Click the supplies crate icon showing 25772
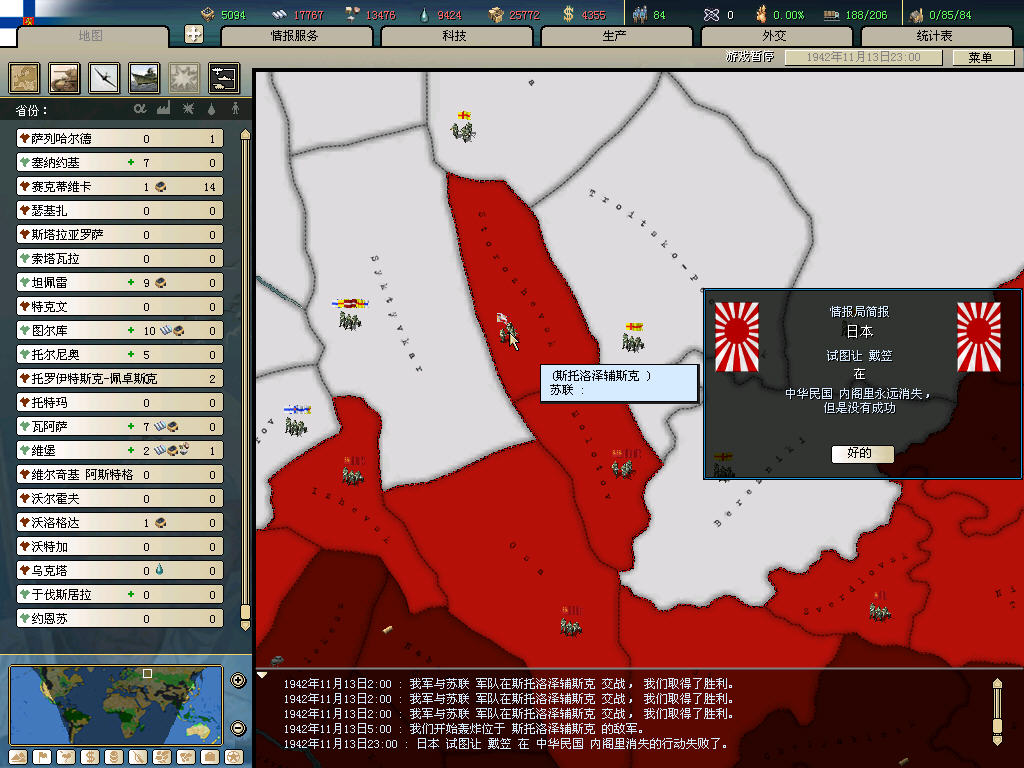This screenshot has width=1024, height=768. tap(496, 14)
